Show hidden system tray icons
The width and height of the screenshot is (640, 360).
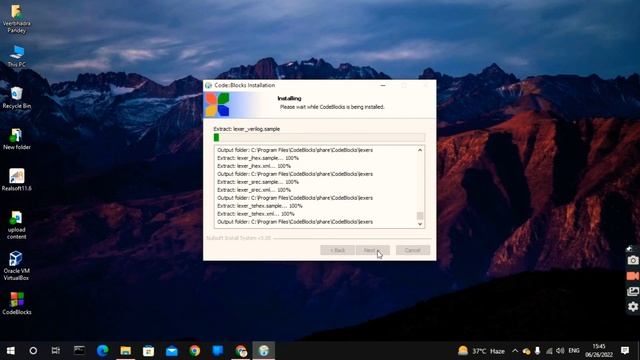point(515,351)
